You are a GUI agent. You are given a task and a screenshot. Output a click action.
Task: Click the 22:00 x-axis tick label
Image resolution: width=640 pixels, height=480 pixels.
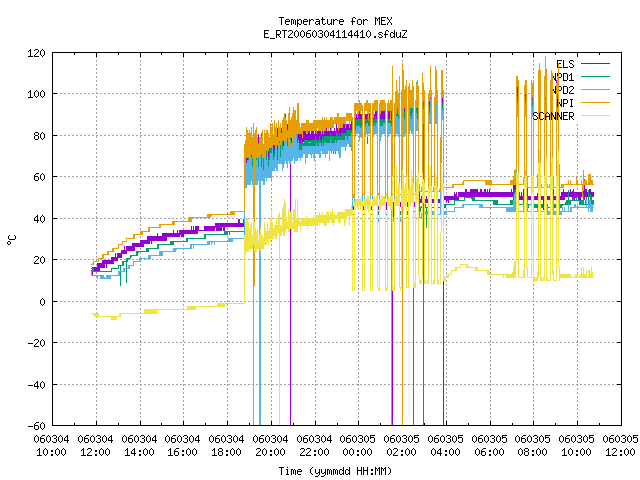point(314,446)
